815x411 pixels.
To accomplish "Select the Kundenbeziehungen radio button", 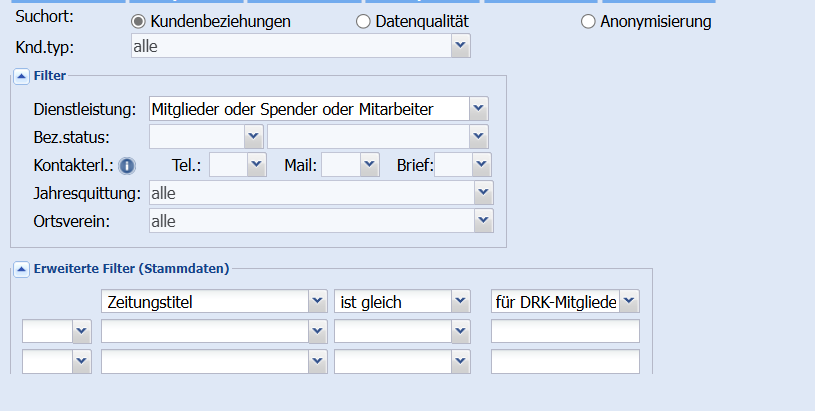I will pyautogui.click(x=139, y=21).
